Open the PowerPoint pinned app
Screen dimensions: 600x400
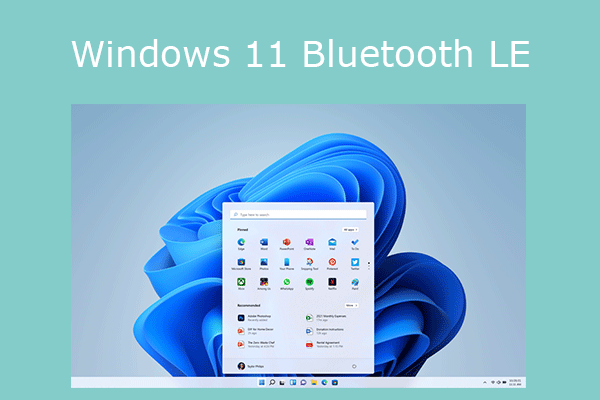pyautogui.click(x=286, y=242)
